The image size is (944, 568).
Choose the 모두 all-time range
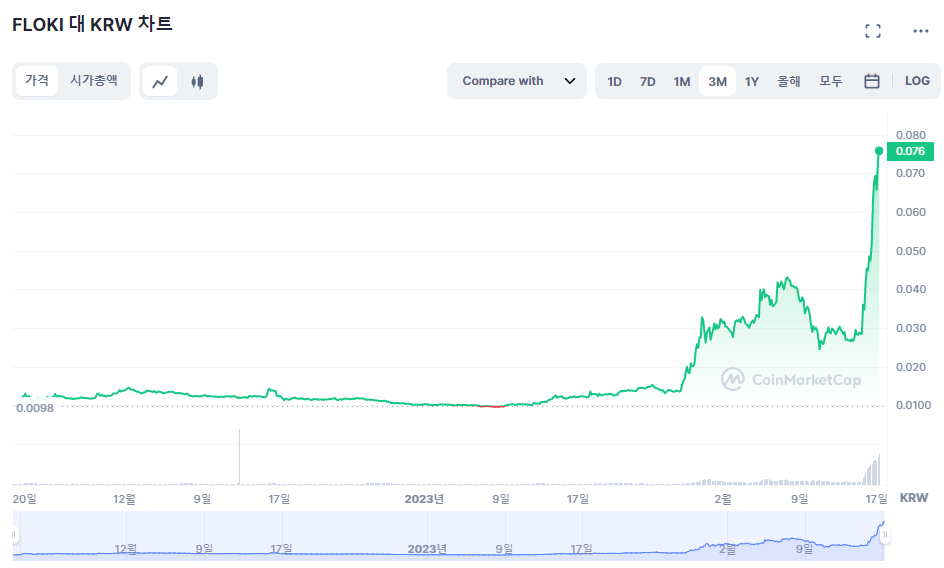click(831, 81)
